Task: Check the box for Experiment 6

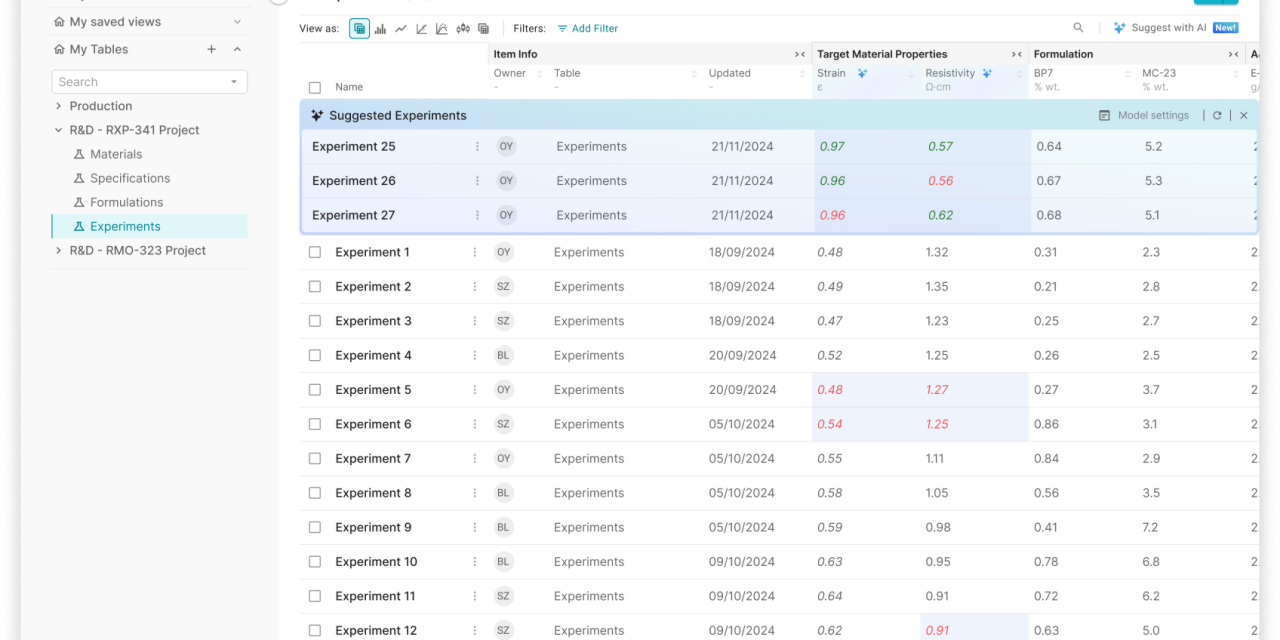Action: pyautogui.click(x=315, y=425)
